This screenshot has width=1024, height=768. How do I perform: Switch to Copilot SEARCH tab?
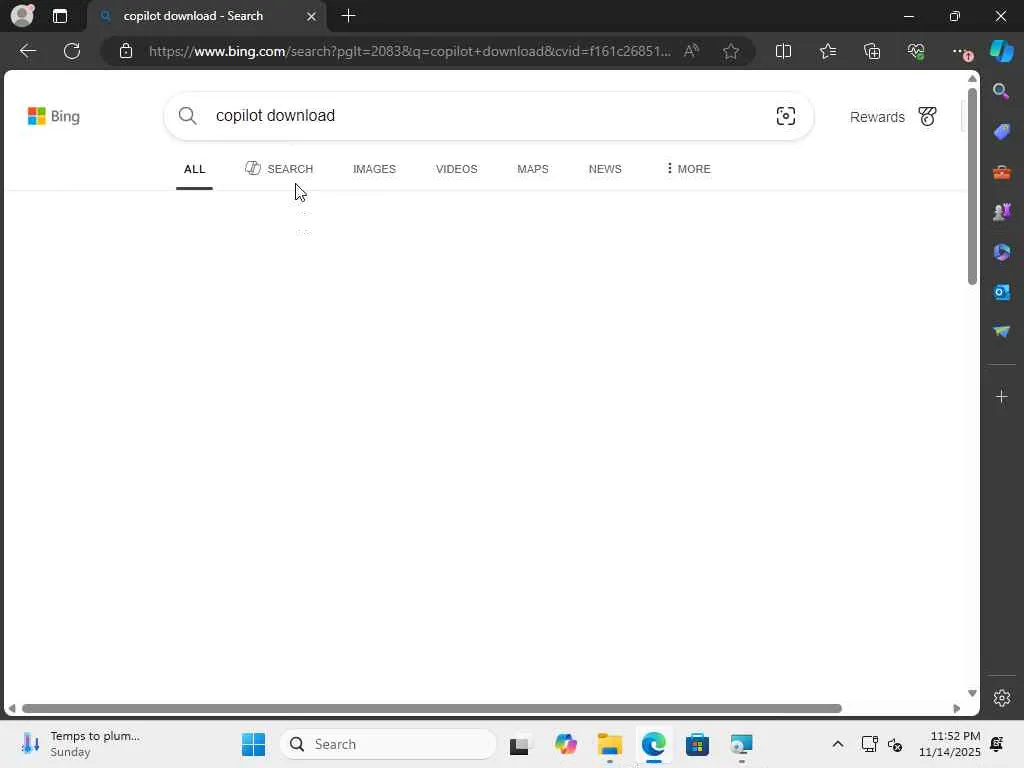tap(279, 169)
